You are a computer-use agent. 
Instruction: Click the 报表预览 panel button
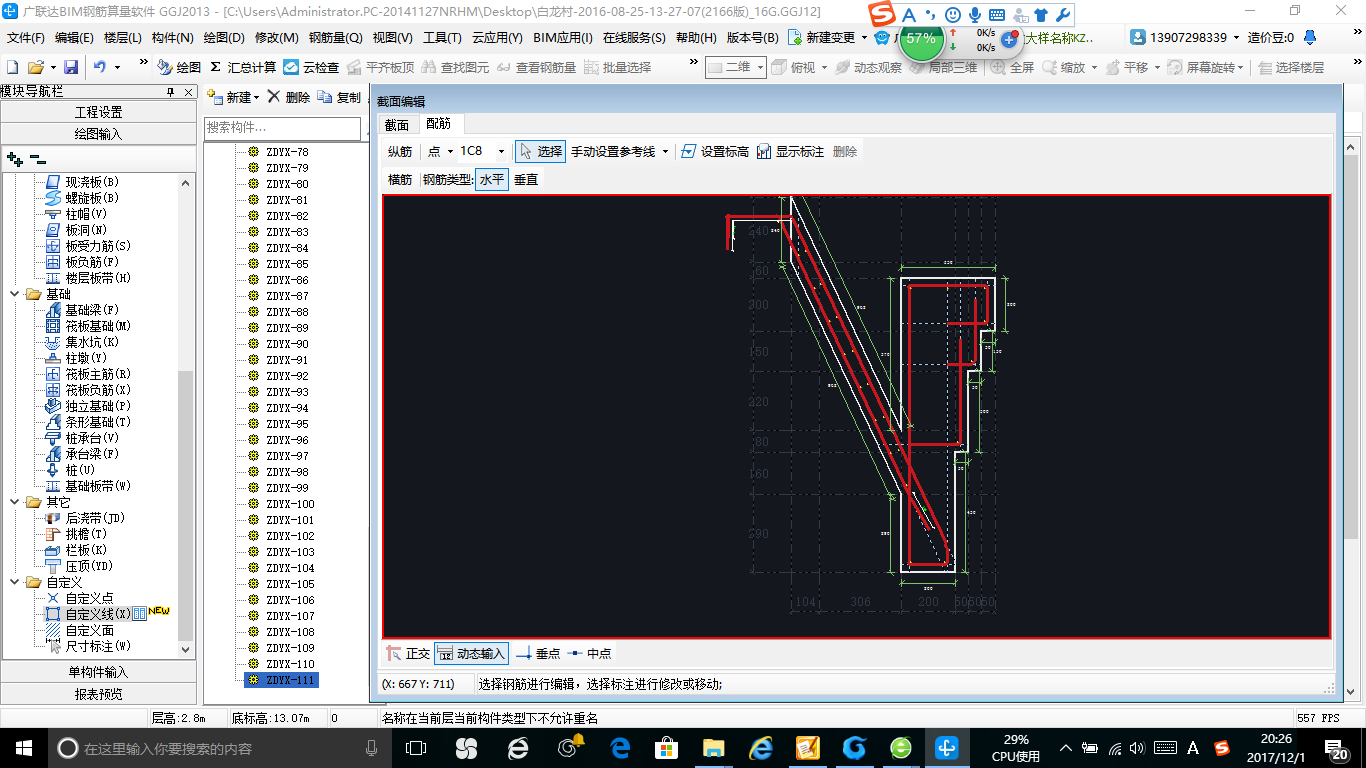(99, 694)
